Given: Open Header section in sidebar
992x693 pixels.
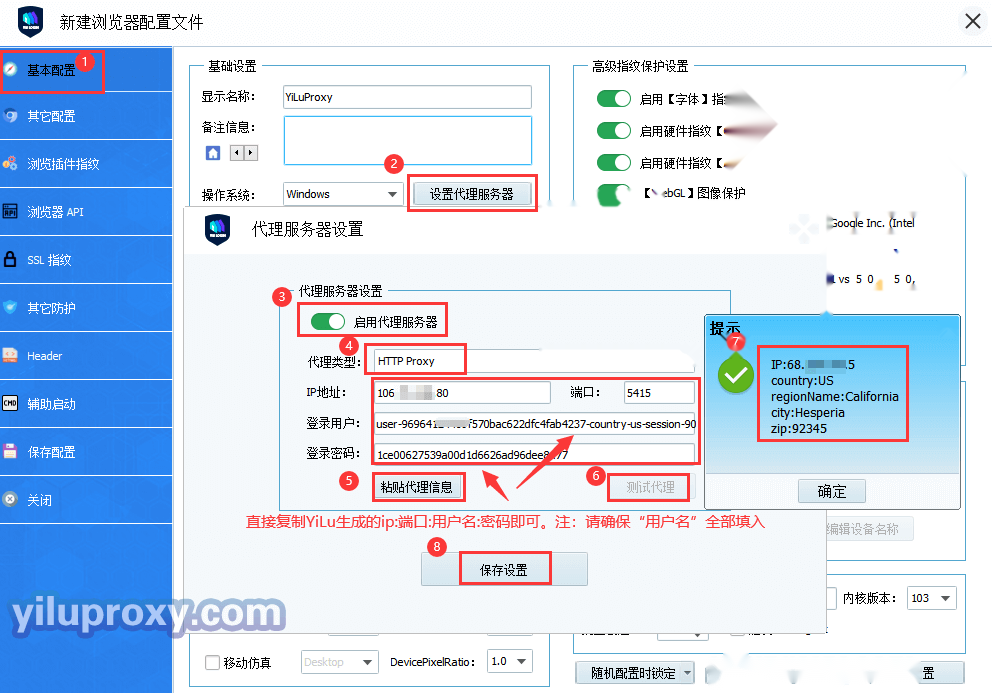Looking at the screenshot, I should [x=86, y=356].
